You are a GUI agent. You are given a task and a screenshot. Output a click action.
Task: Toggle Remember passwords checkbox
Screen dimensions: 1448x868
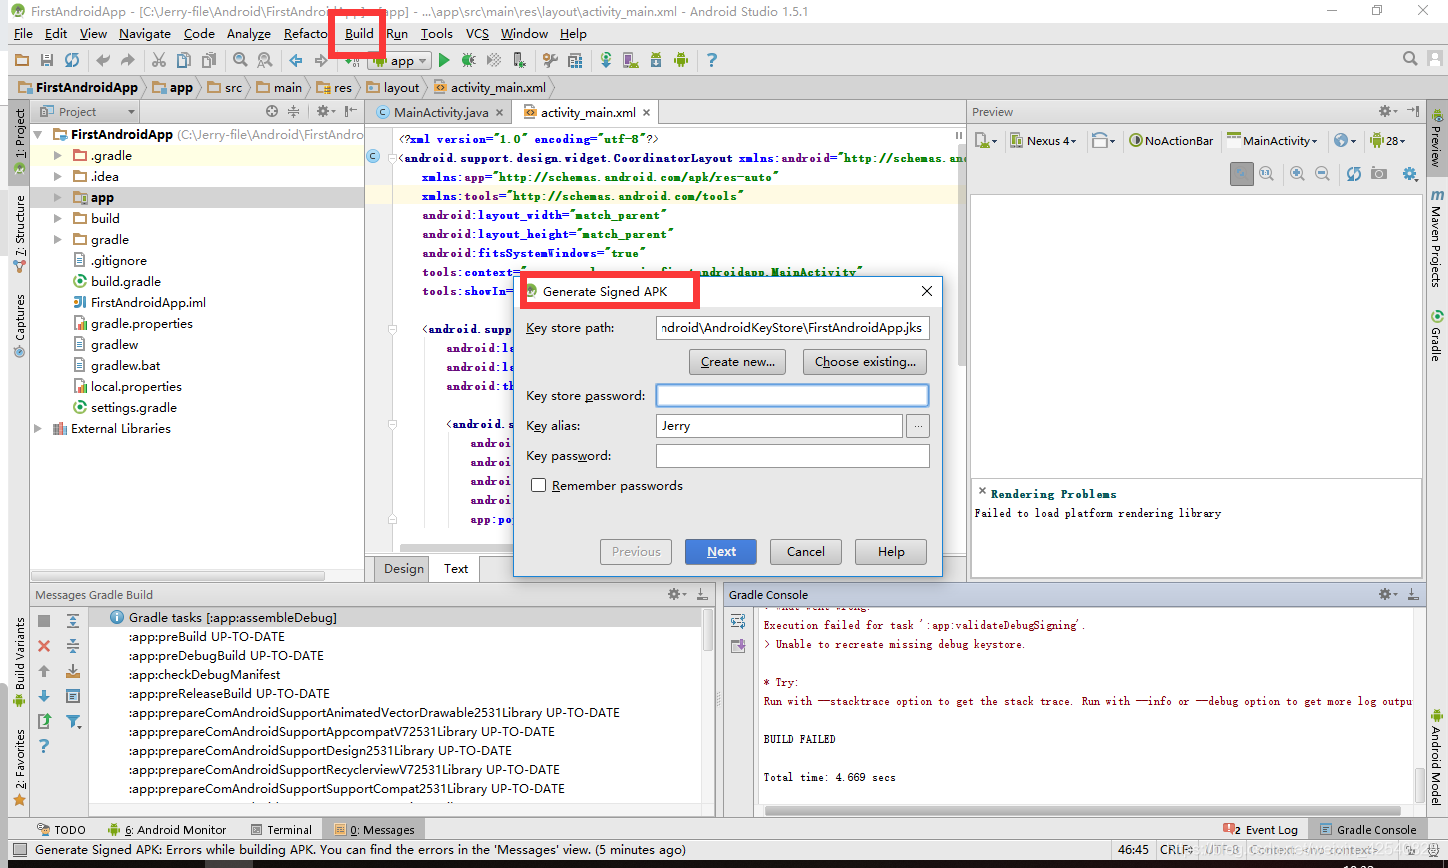pyautogui.click(x=539, y=485)
